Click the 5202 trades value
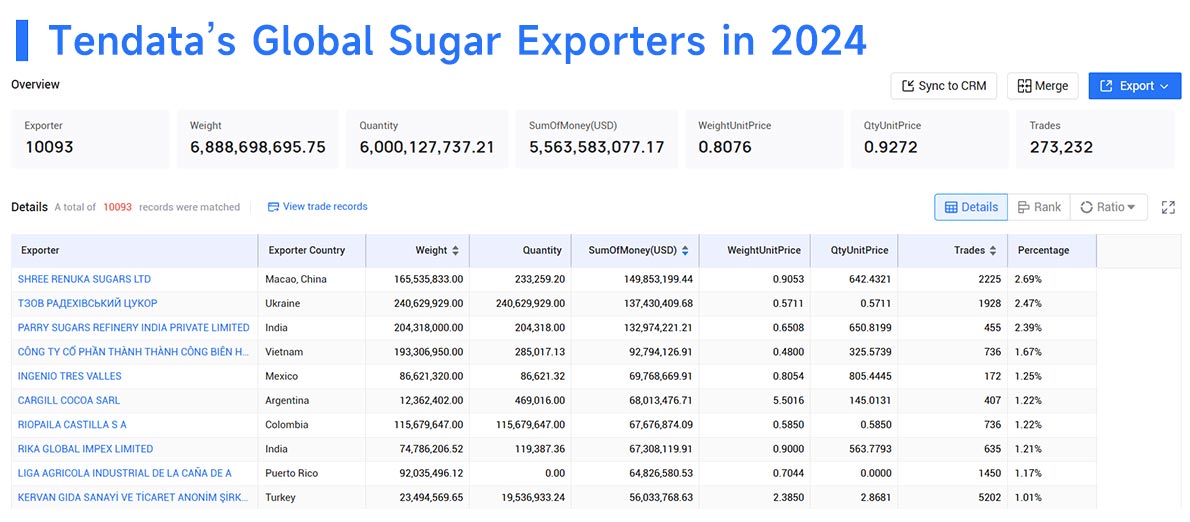This screenshot has height=522, width=1190. (990, 498)
